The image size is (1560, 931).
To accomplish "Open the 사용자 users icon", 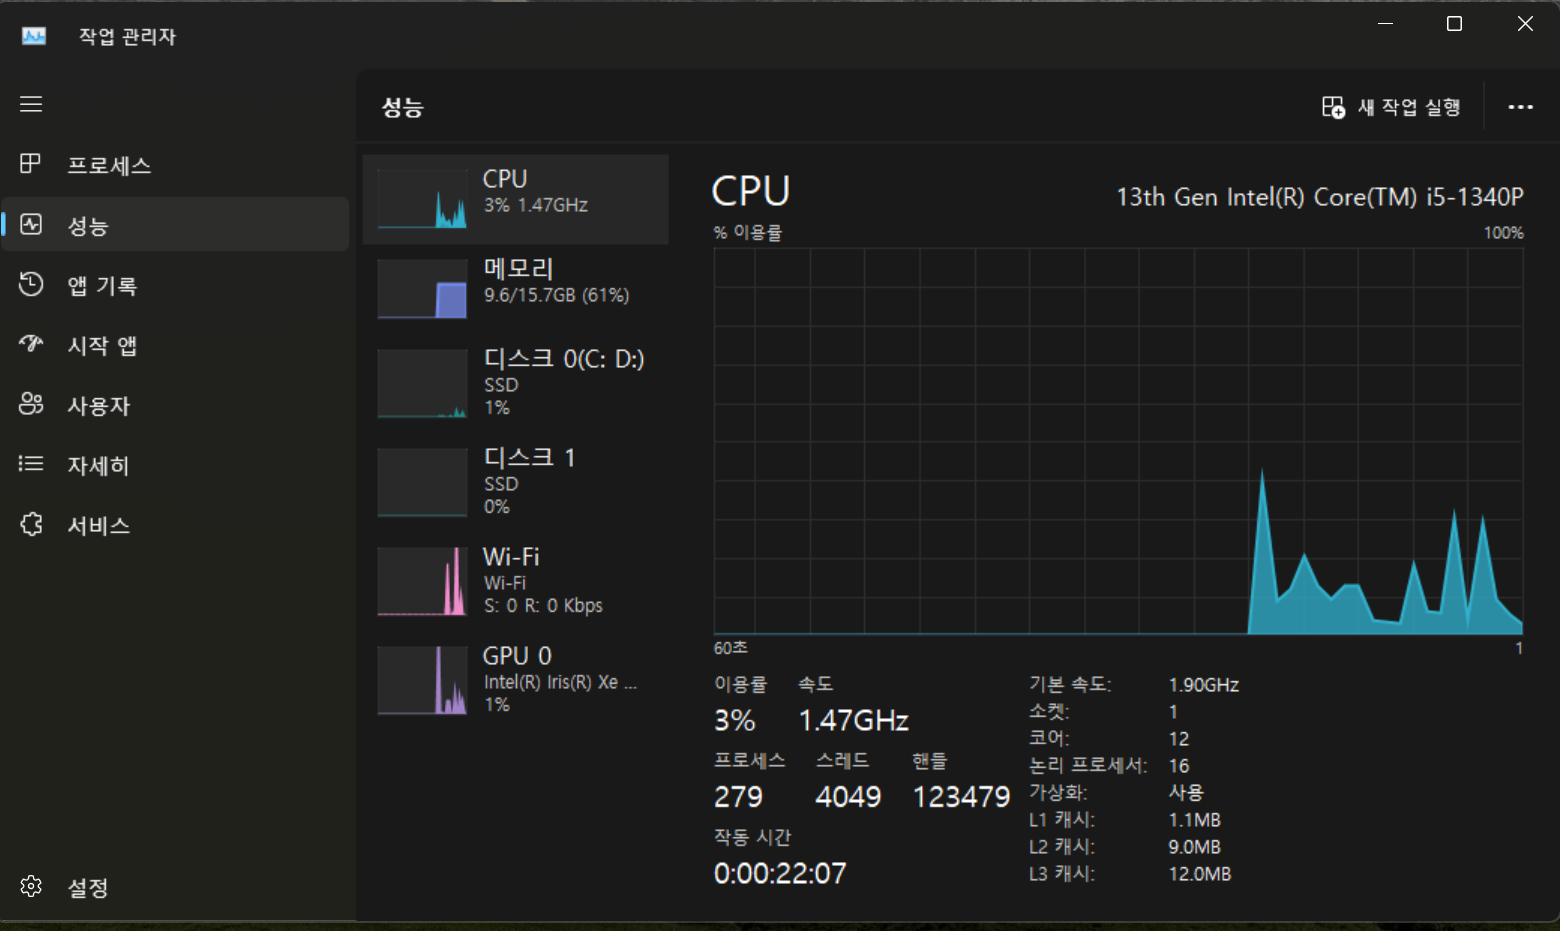I will point(31,404).
